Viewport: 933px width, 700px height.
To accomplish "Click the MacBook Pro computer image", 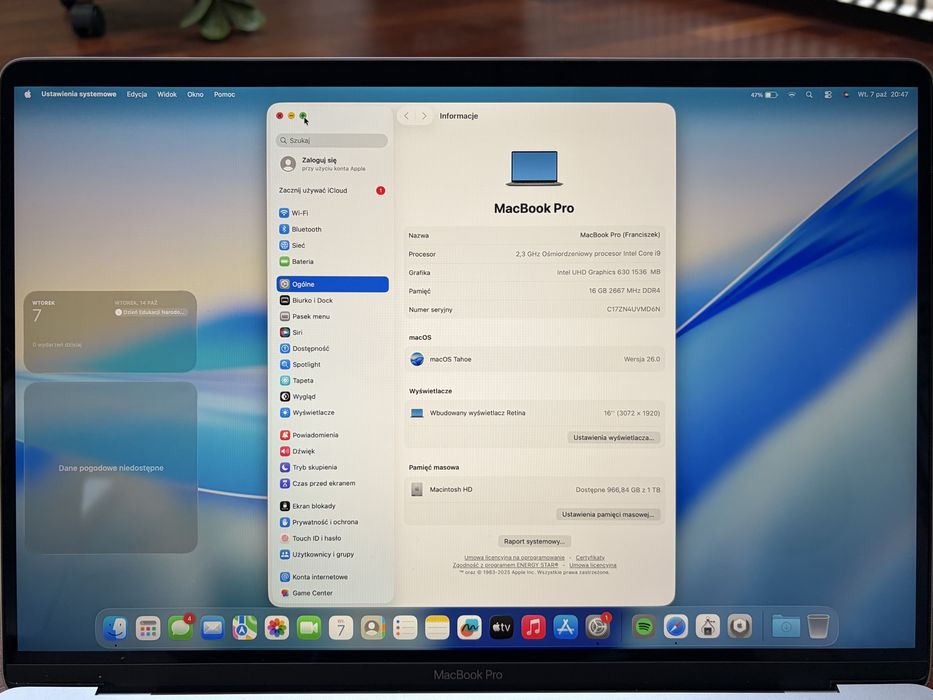I will pyautogui.click(x=534, y=168).
